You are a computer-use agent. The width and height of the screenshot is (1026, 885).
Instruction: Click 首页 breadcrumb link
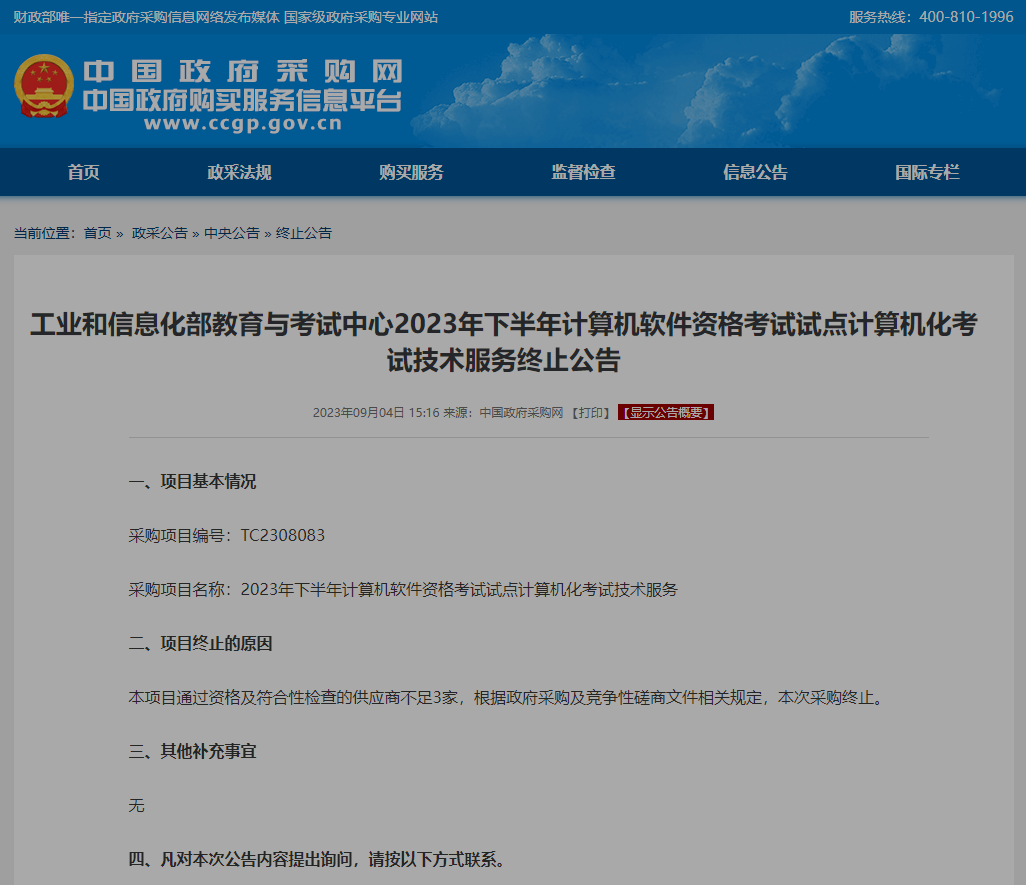point(97,233)
